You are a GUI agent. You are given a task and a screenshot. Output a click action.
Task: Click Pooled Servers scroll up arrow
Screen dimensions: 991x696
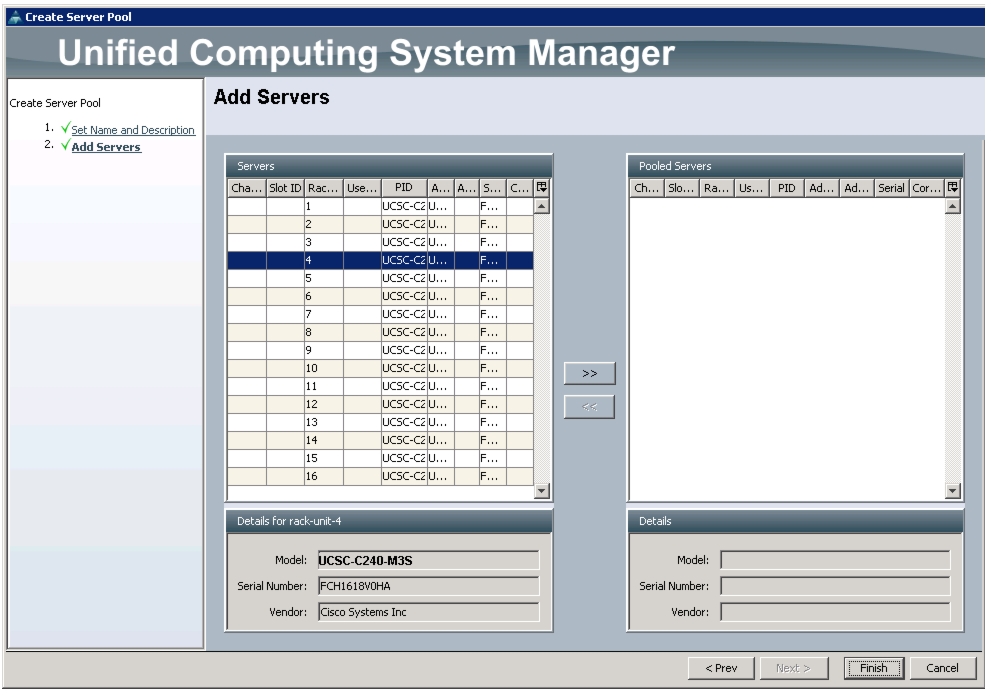[952, 206]
